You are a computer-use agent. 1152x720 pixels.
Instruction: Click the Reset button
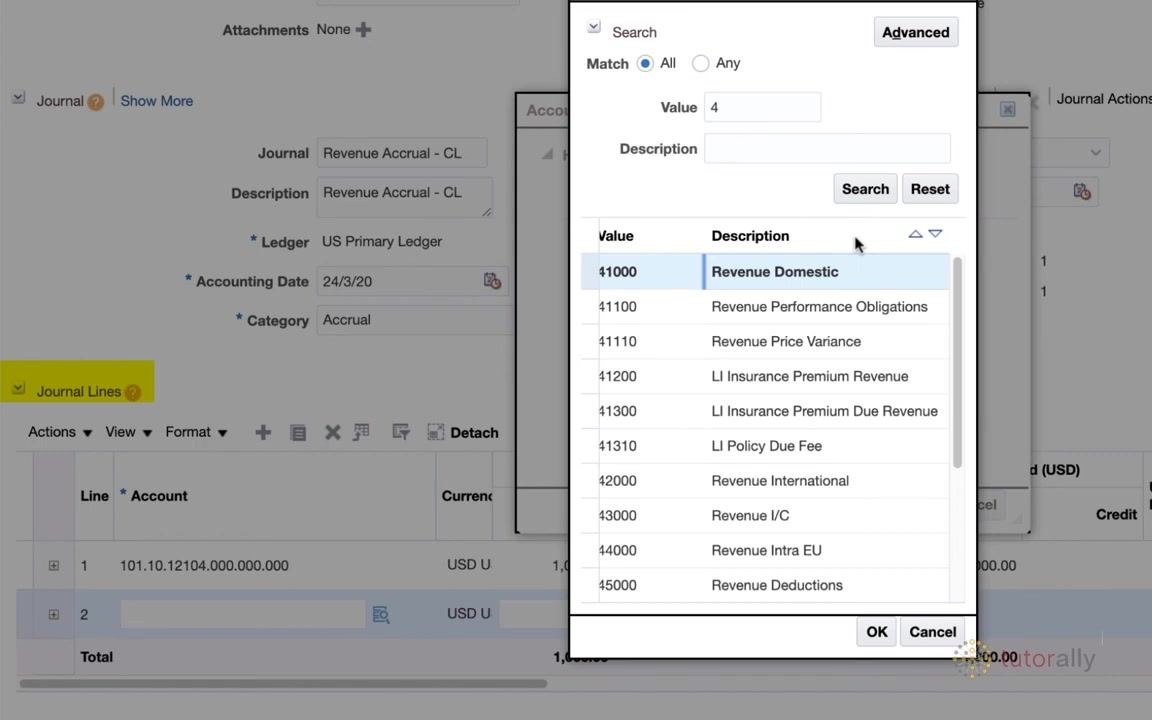point(930,189)
